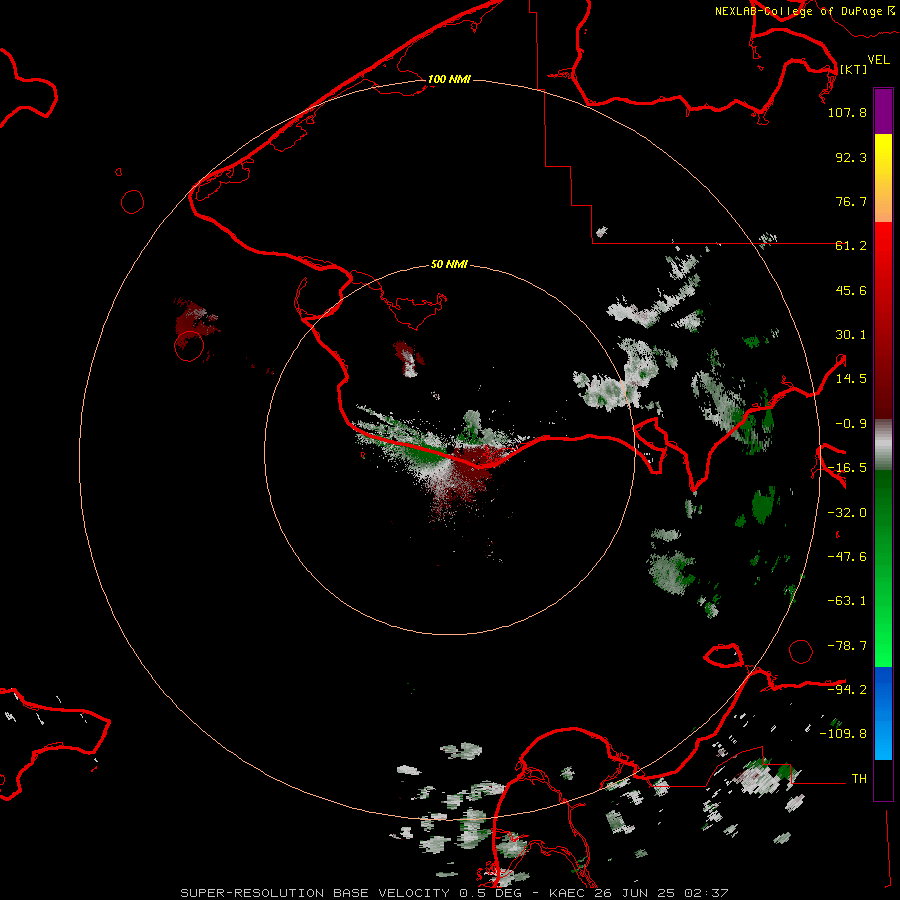Click the [KT] units label
The height and width of the screenshot is (900, 900).
853,69
